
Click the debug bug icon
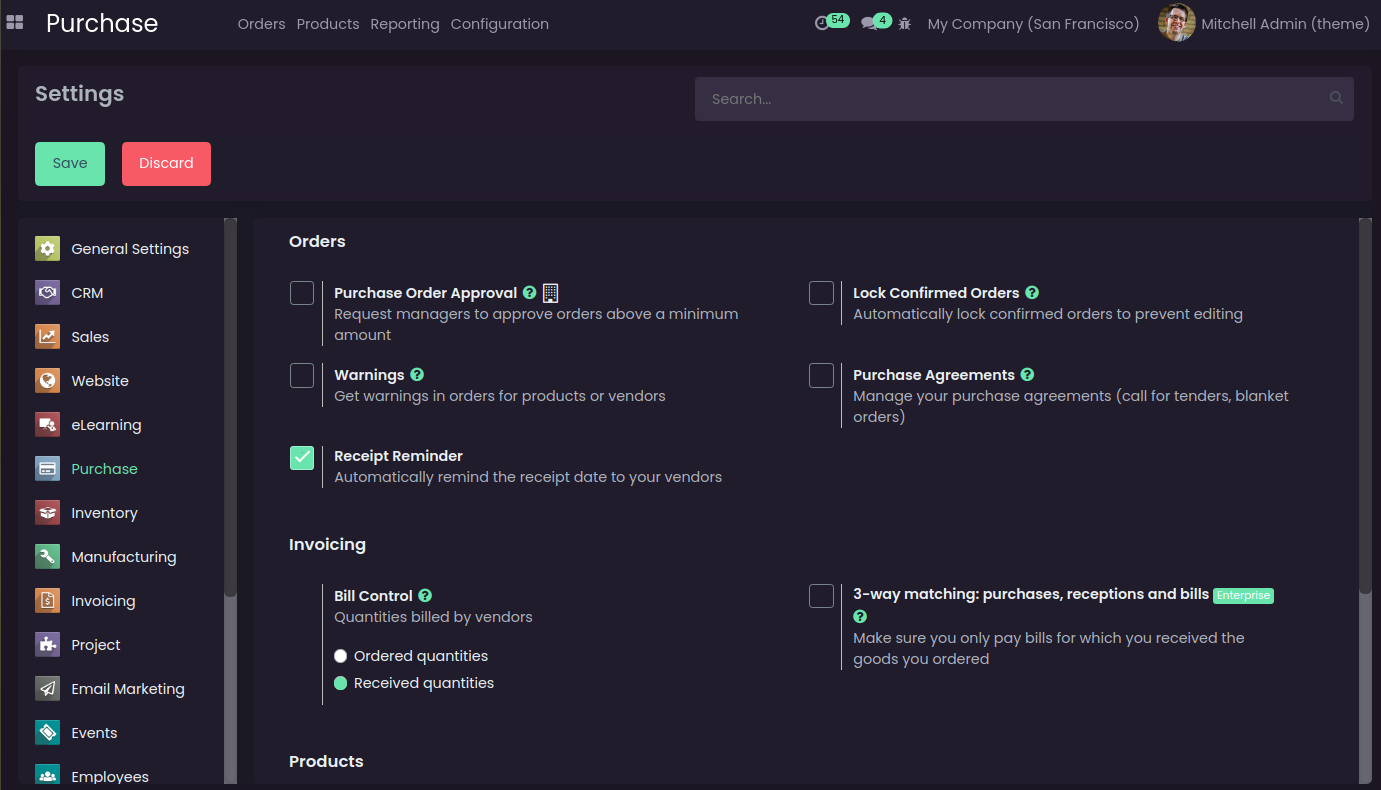pos(905,23)
